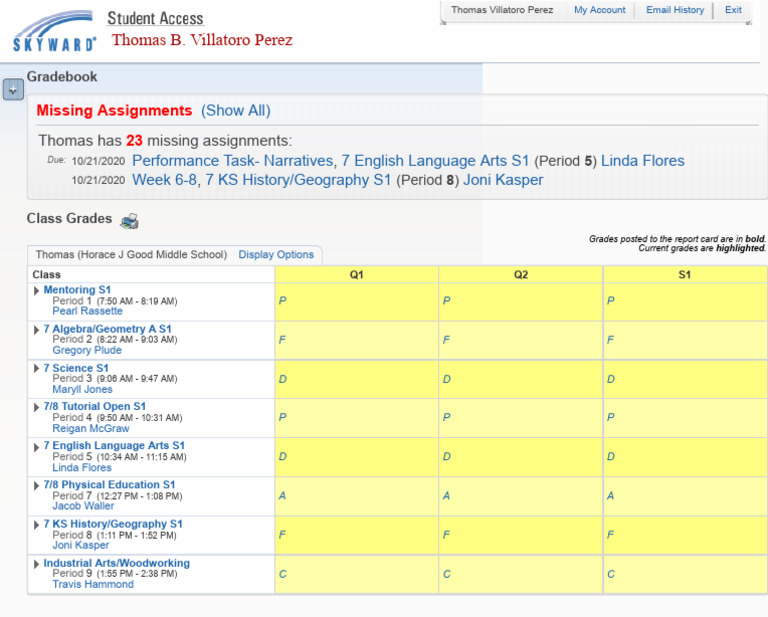Image resolution: width=768 pixels, height=617 pixels.
Task: Click the S1 grade C for Industrial Arts/Woodworking
Action: (611, 574)
